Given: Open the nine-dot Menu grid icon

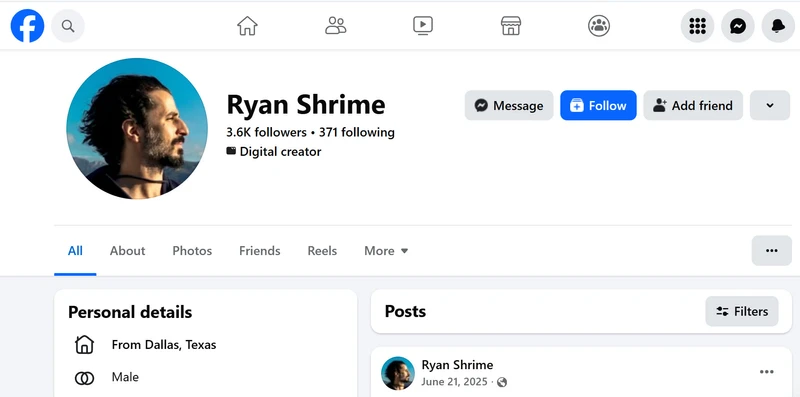Looking at the screenshot, I should 697,26.
